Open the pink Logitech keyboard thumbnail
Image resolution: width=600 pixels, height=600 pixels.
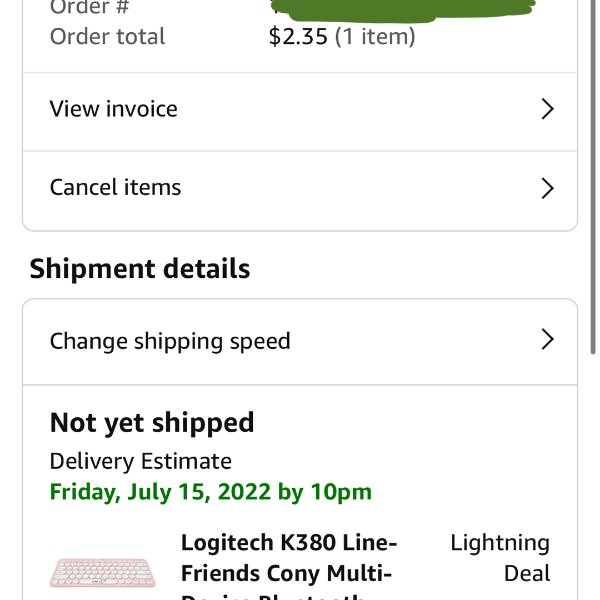click(103, 572)
